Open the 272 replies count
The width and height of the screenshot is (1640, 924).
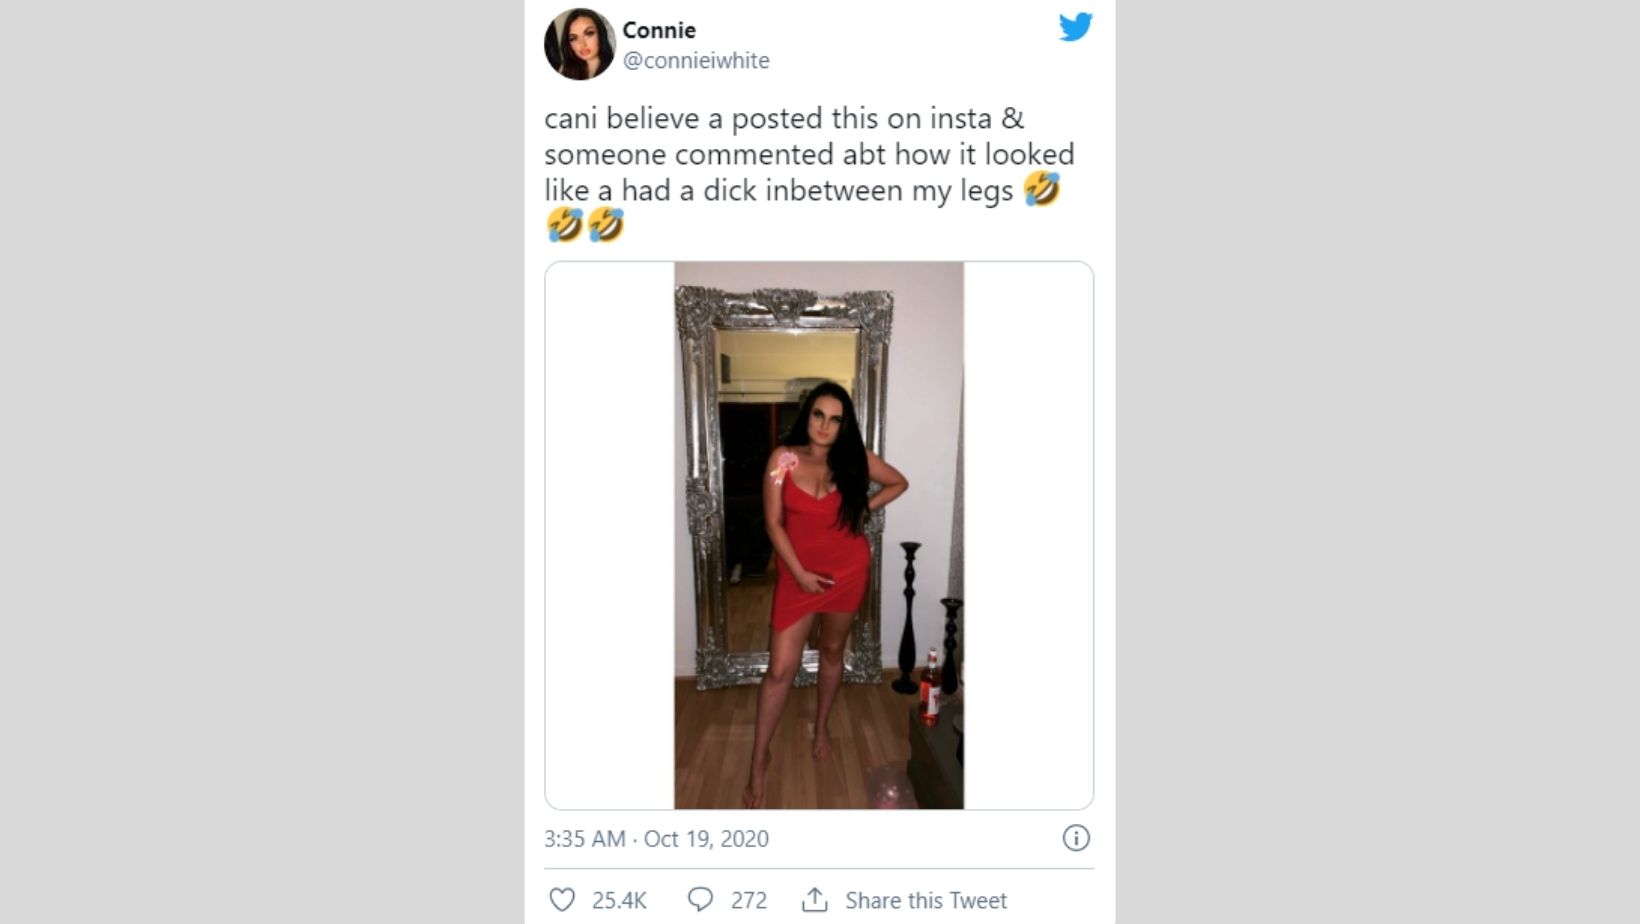(x=748, y=900)
